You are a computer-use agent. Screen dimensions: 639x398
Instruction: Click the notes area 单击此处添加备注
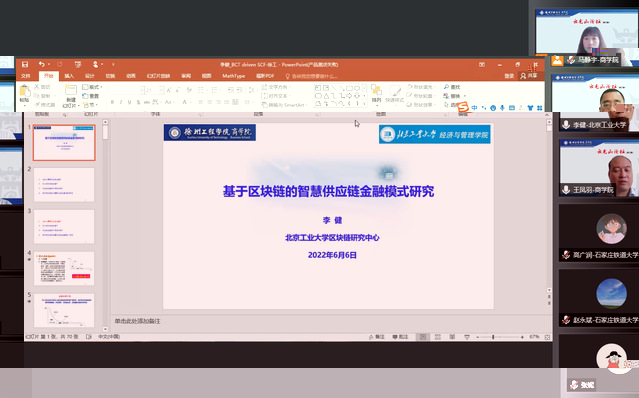pos(137,321)
